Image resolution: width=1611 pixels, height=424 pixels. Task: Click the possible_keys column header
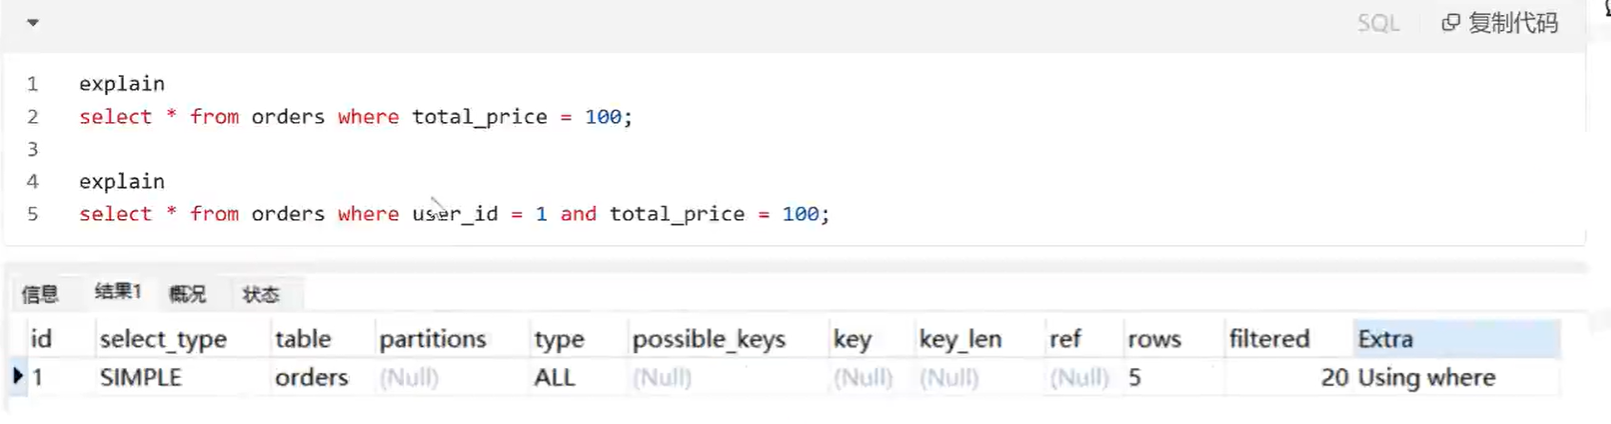pos(708,339)
